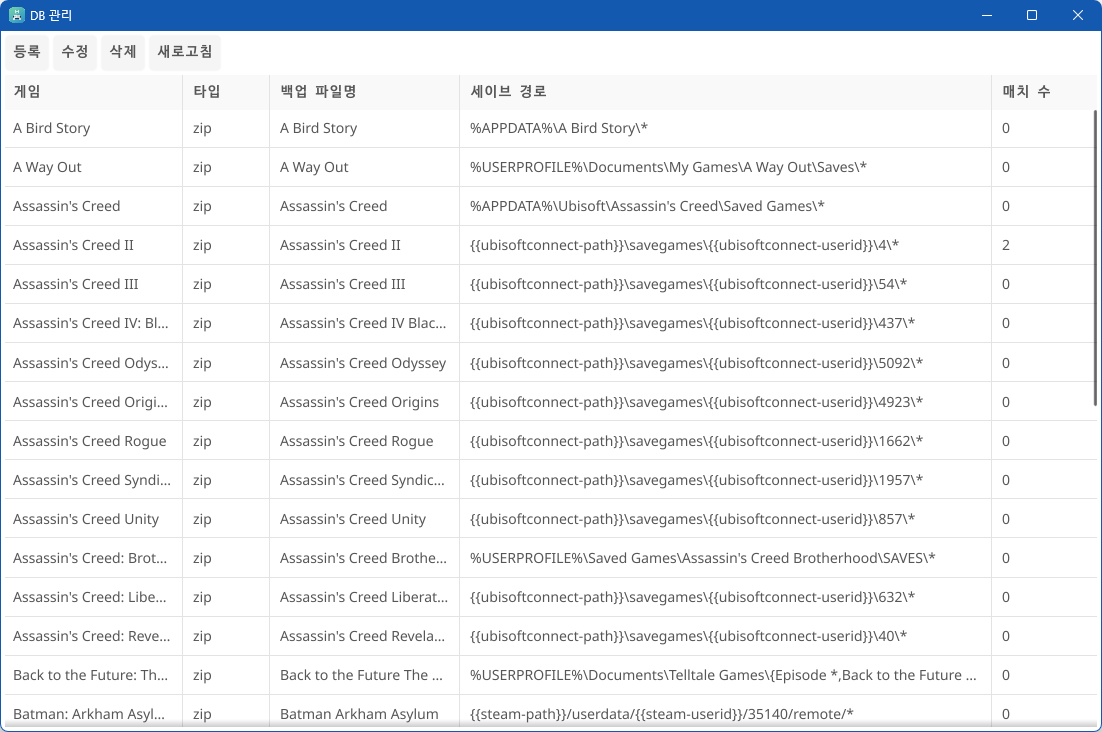Click the save path ending in \5092\*
Viewport: 1102px width, 732px height.
[696, 363]
